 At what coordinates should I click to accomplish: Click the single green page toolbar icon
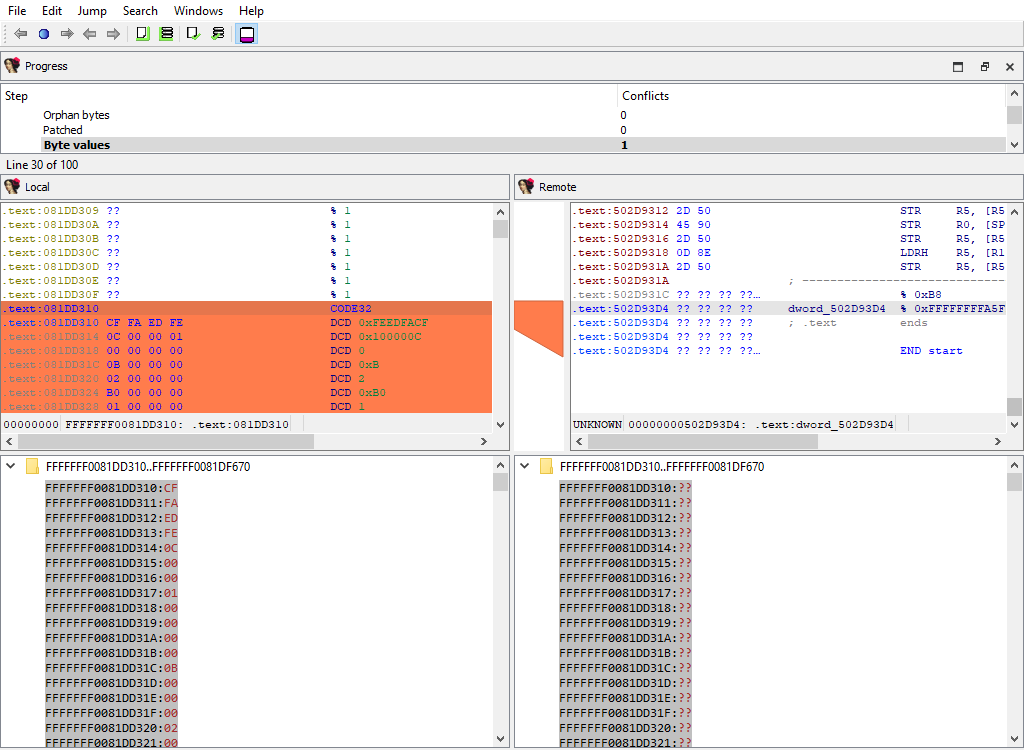pos(142,34)
